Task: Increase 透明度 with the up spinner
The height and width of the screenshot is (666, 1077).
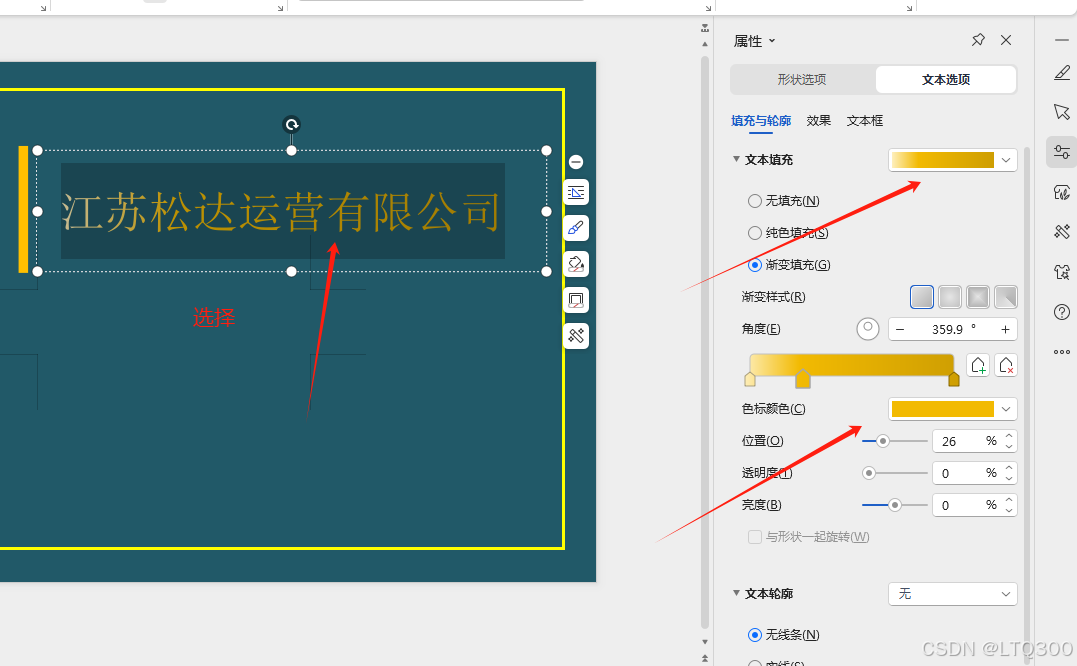Action: (x=1009, y=468)
